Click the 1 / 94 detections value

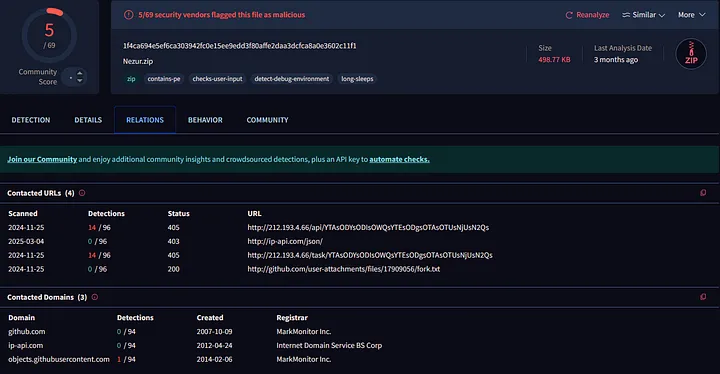click(x=126, y=359)
